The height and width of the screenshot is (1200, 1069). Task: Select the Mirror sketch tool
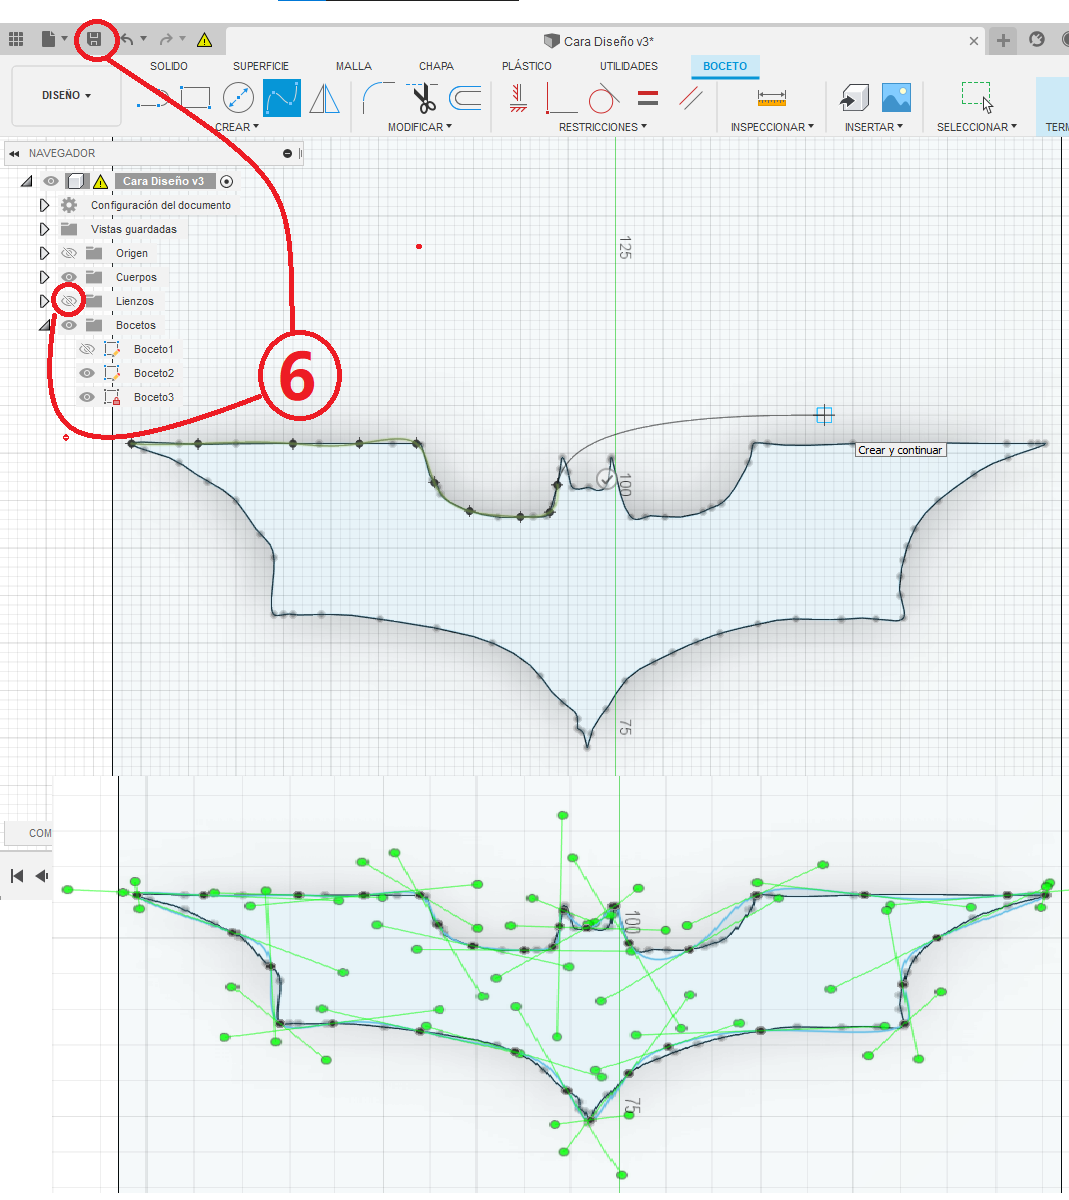click(x=324, y=99)
